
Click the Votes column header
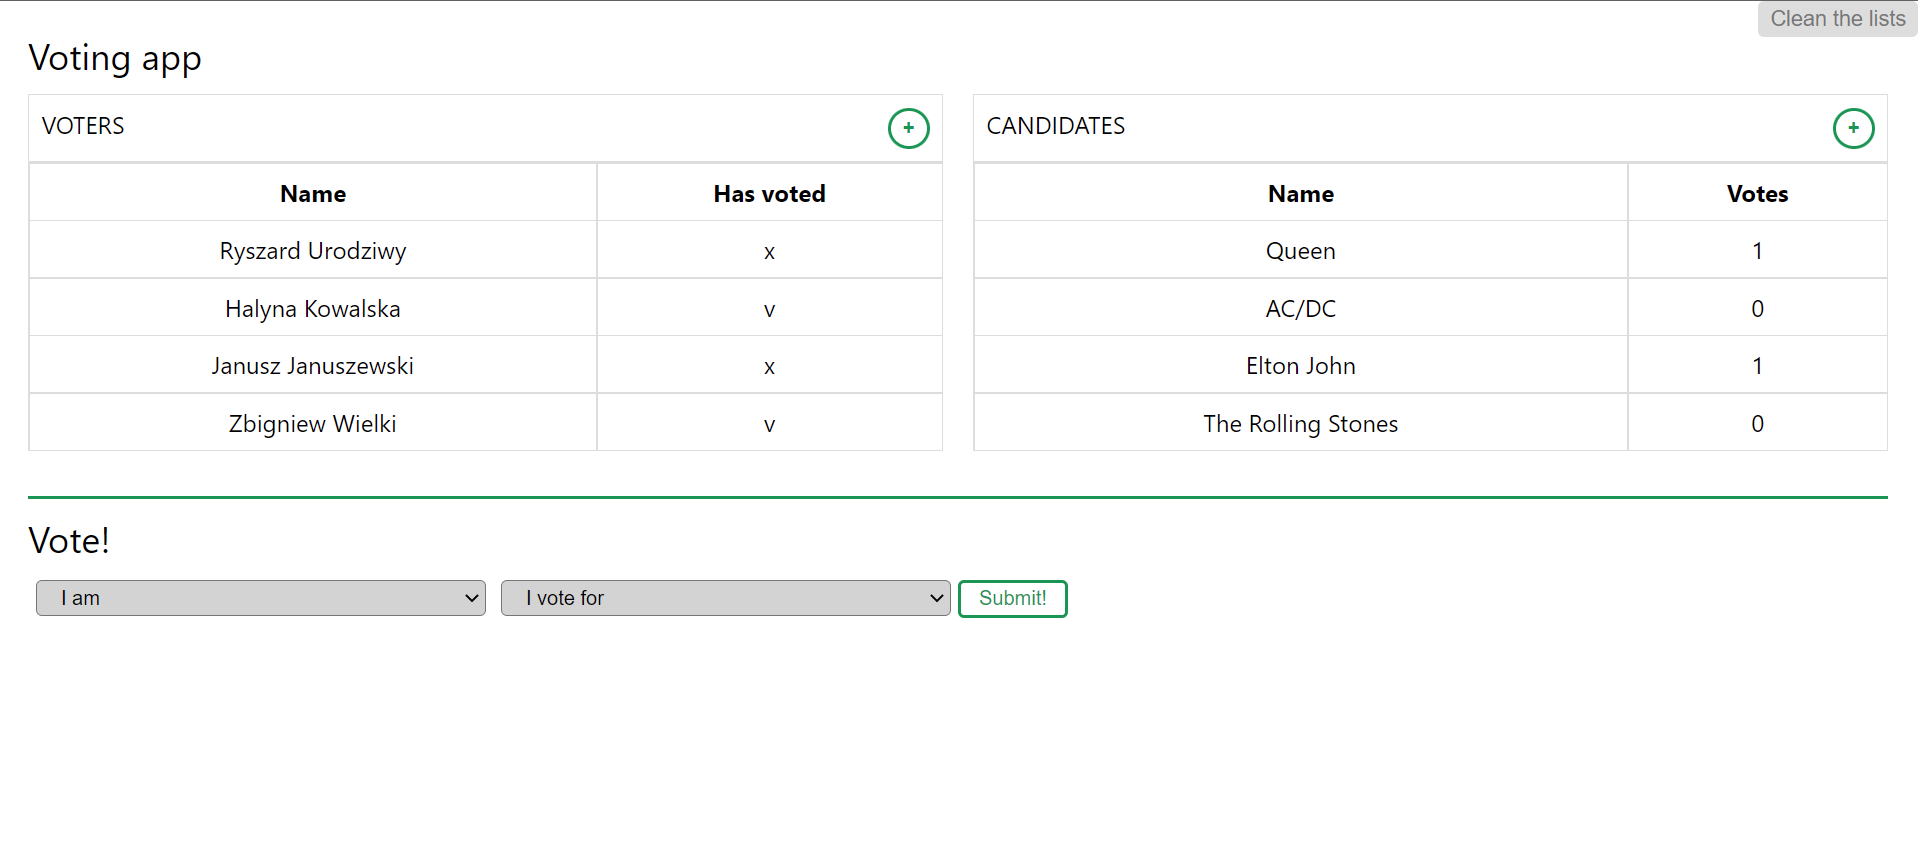(1758, 194)
